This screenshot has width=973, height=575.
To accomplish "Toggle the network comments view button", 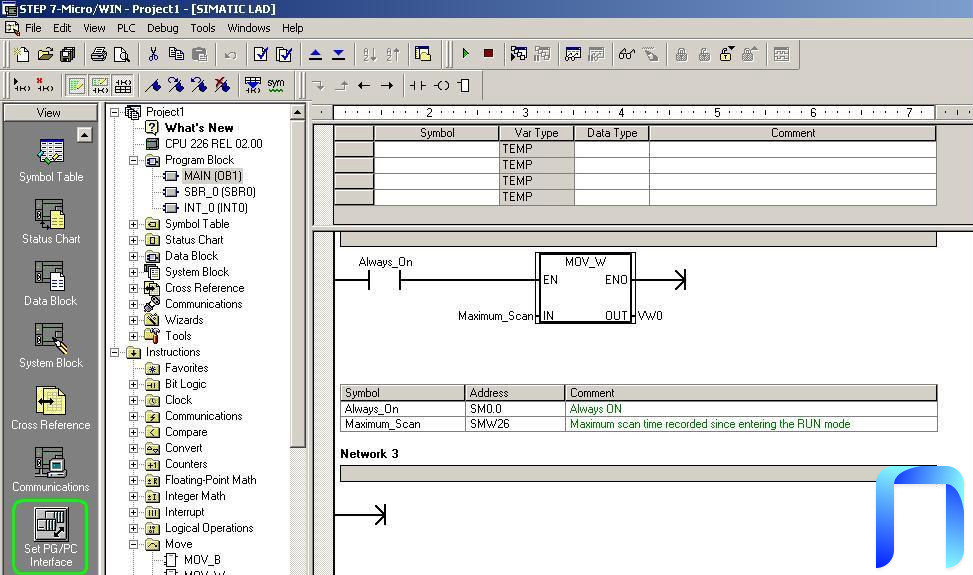I will (x=99, y=85).
